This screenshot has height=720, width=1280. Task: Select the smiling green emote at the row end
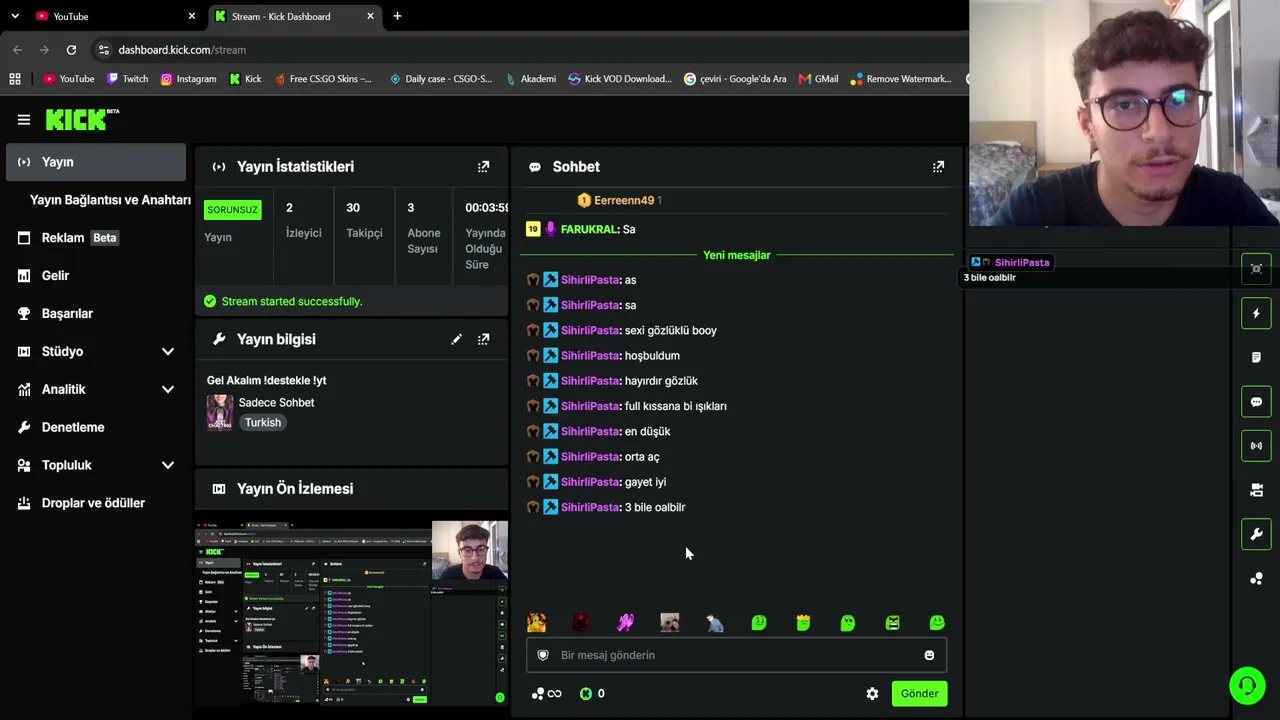point(937,623)
